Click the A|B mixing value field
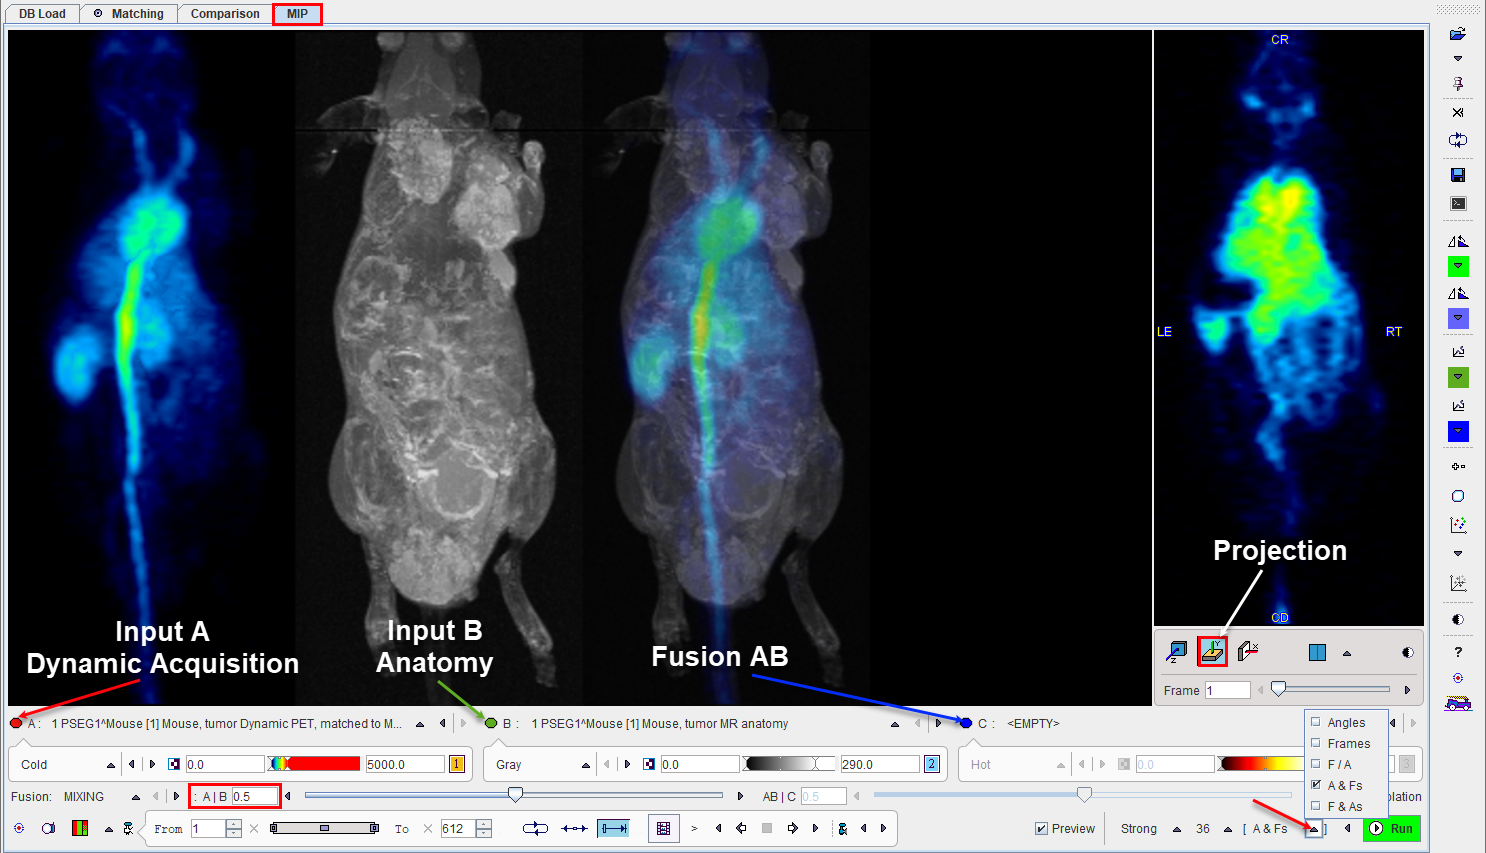The image size is (1486, 853). pyautogui.click(x=255, y=797)
